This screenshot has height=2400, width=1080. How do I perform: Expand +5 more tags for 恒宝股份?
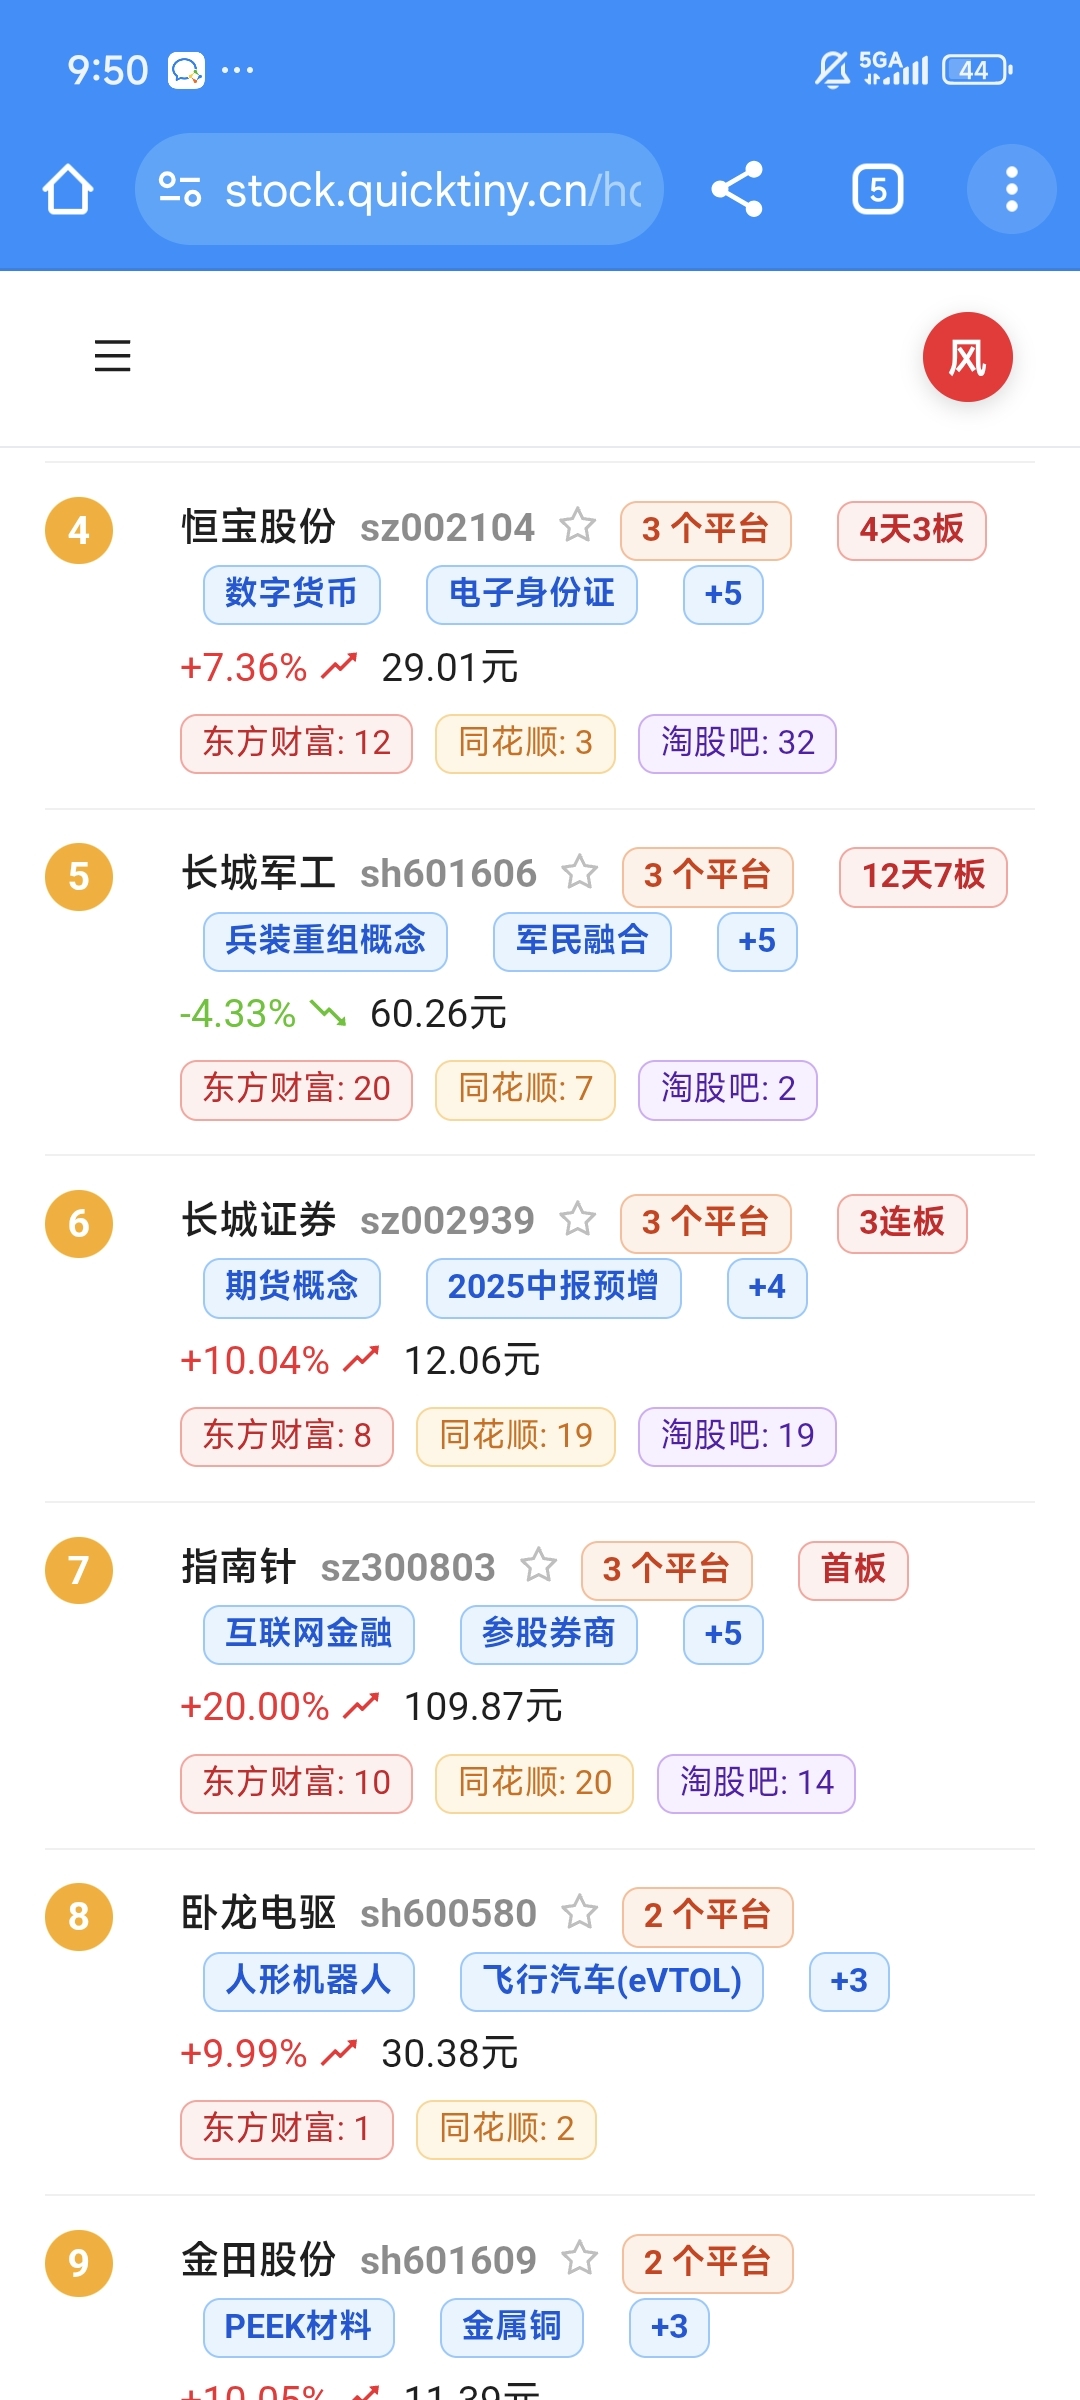point(723,594)
